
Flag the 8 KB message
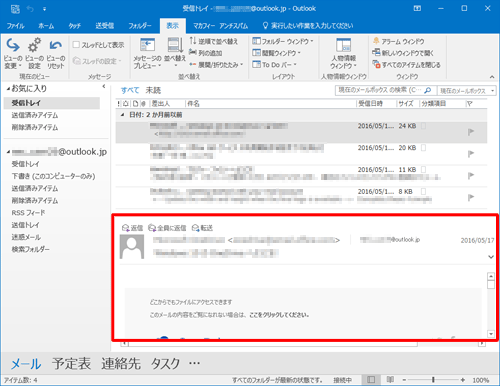click(x=471, y=197)
